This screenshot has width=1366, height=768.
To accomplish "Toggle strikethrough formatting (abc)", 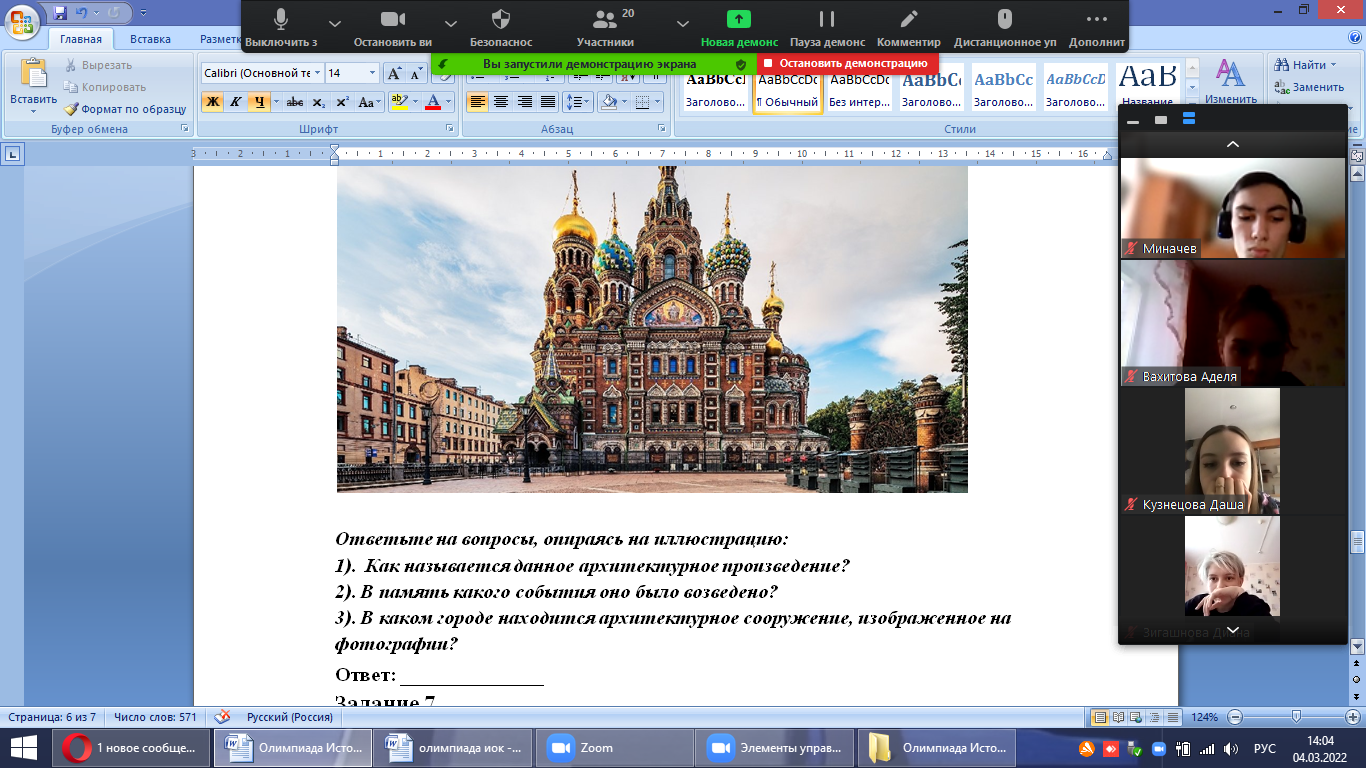I will pos(295,102).
